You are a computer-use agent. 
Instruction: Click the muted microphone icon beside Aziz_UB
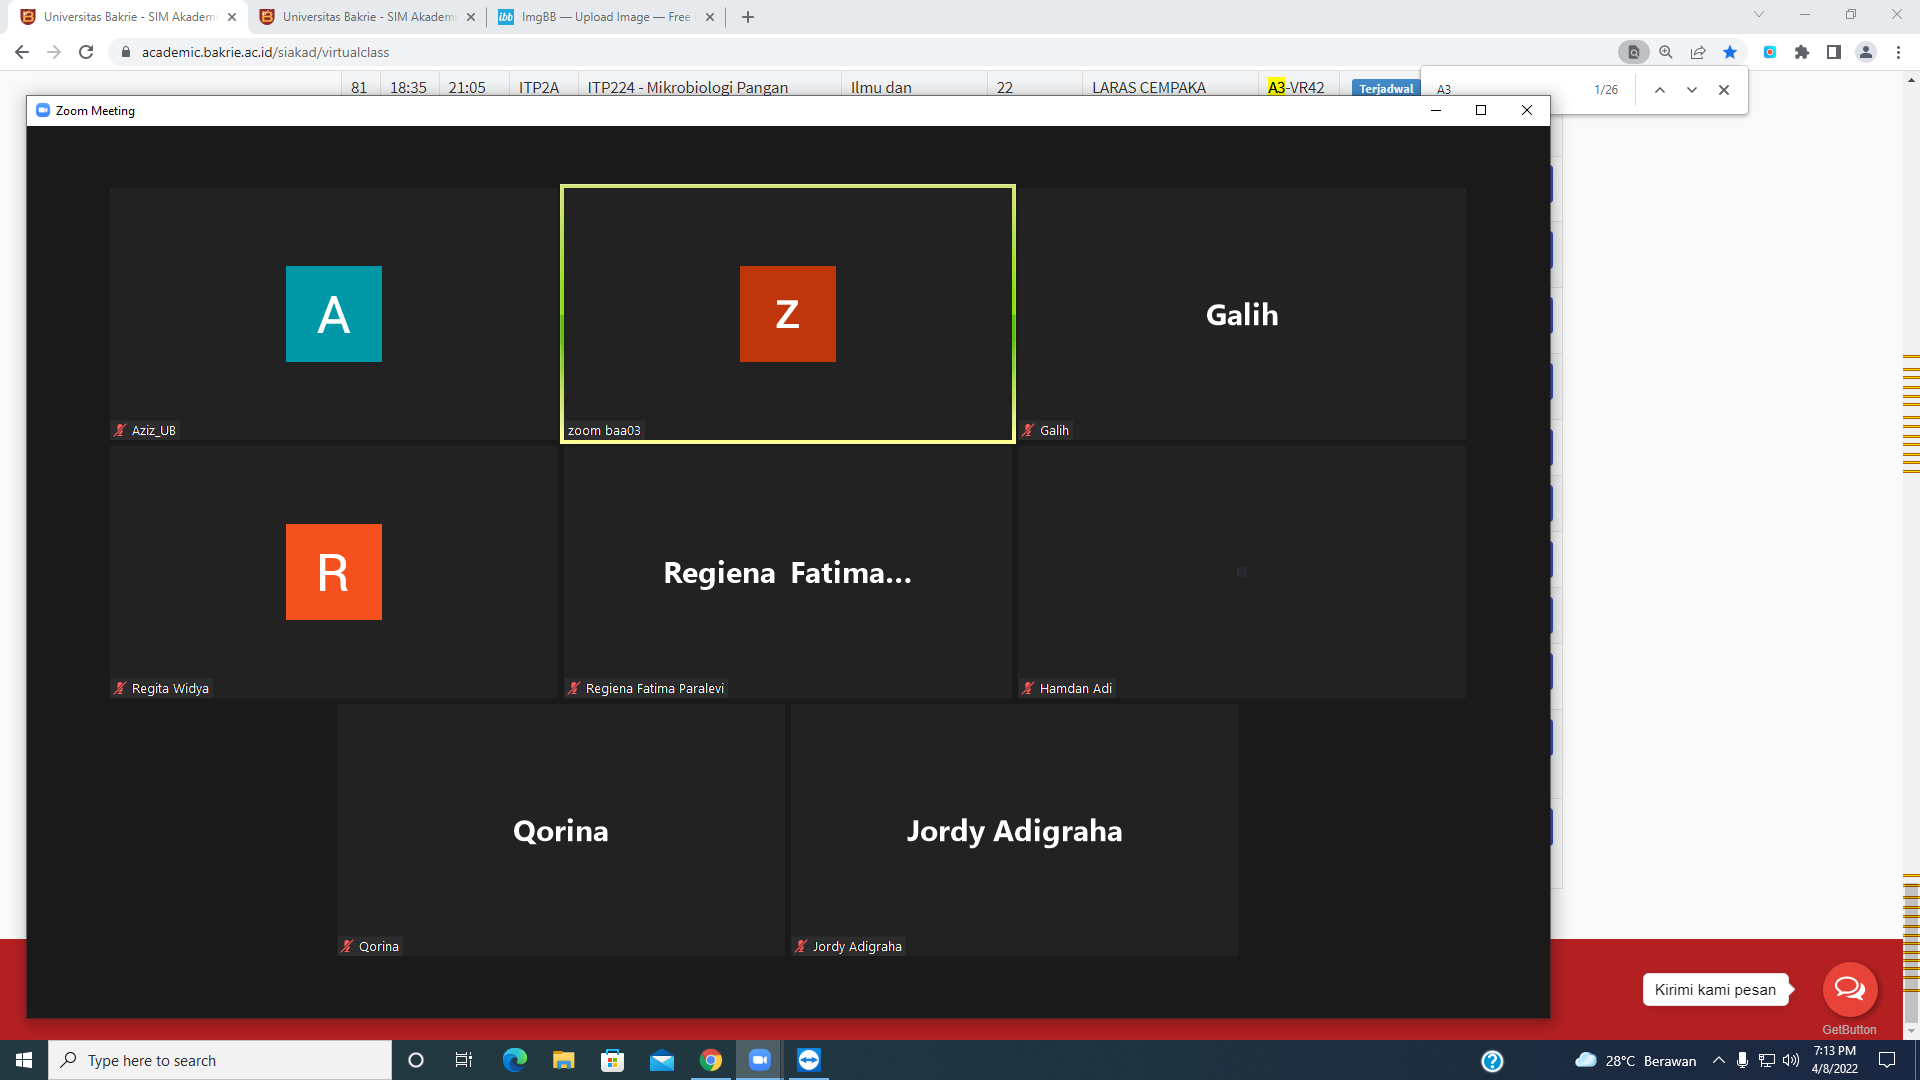pyautogui.click(x=120, y=430)
